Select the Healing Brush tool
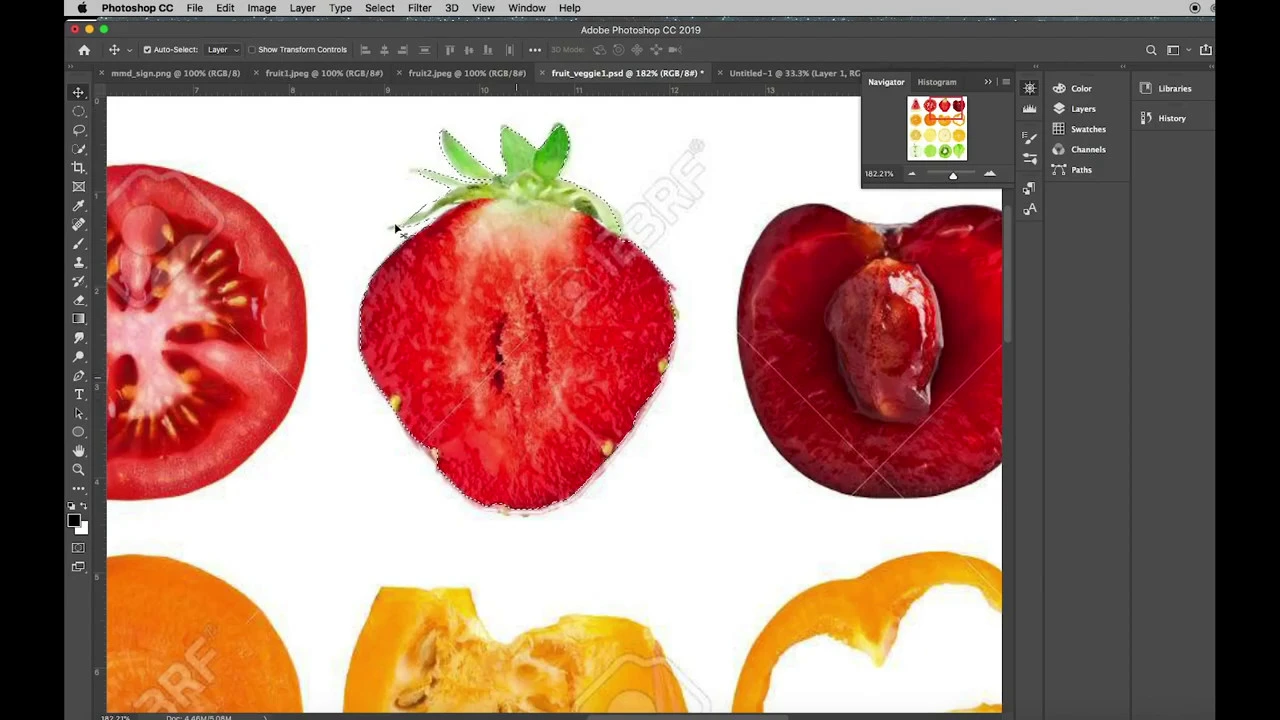1280x720 pixels. click(x=78, y=225)
